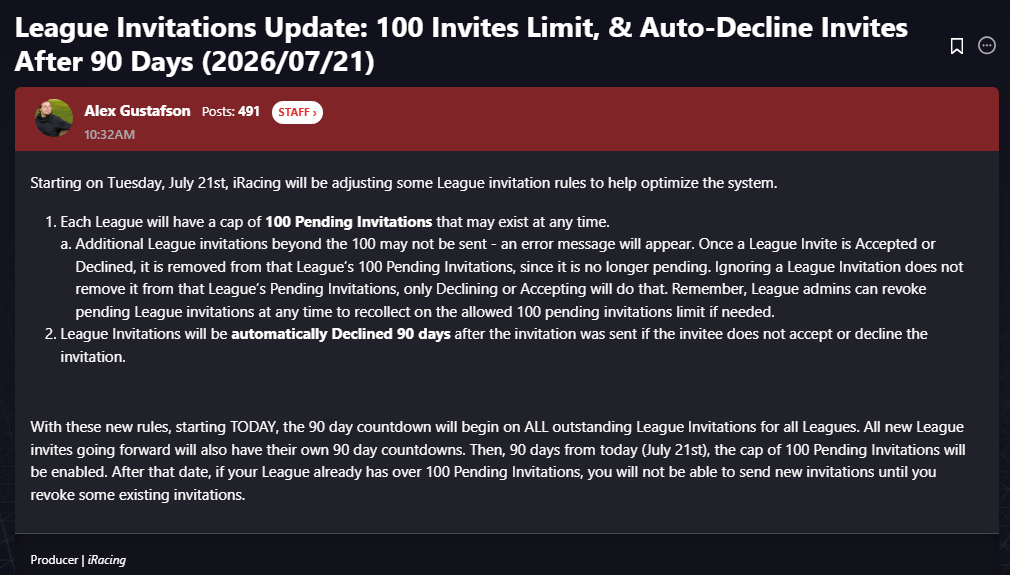Click the Posts: 491 count
The height and width of the screenshot is (575, 1010).
231,112
